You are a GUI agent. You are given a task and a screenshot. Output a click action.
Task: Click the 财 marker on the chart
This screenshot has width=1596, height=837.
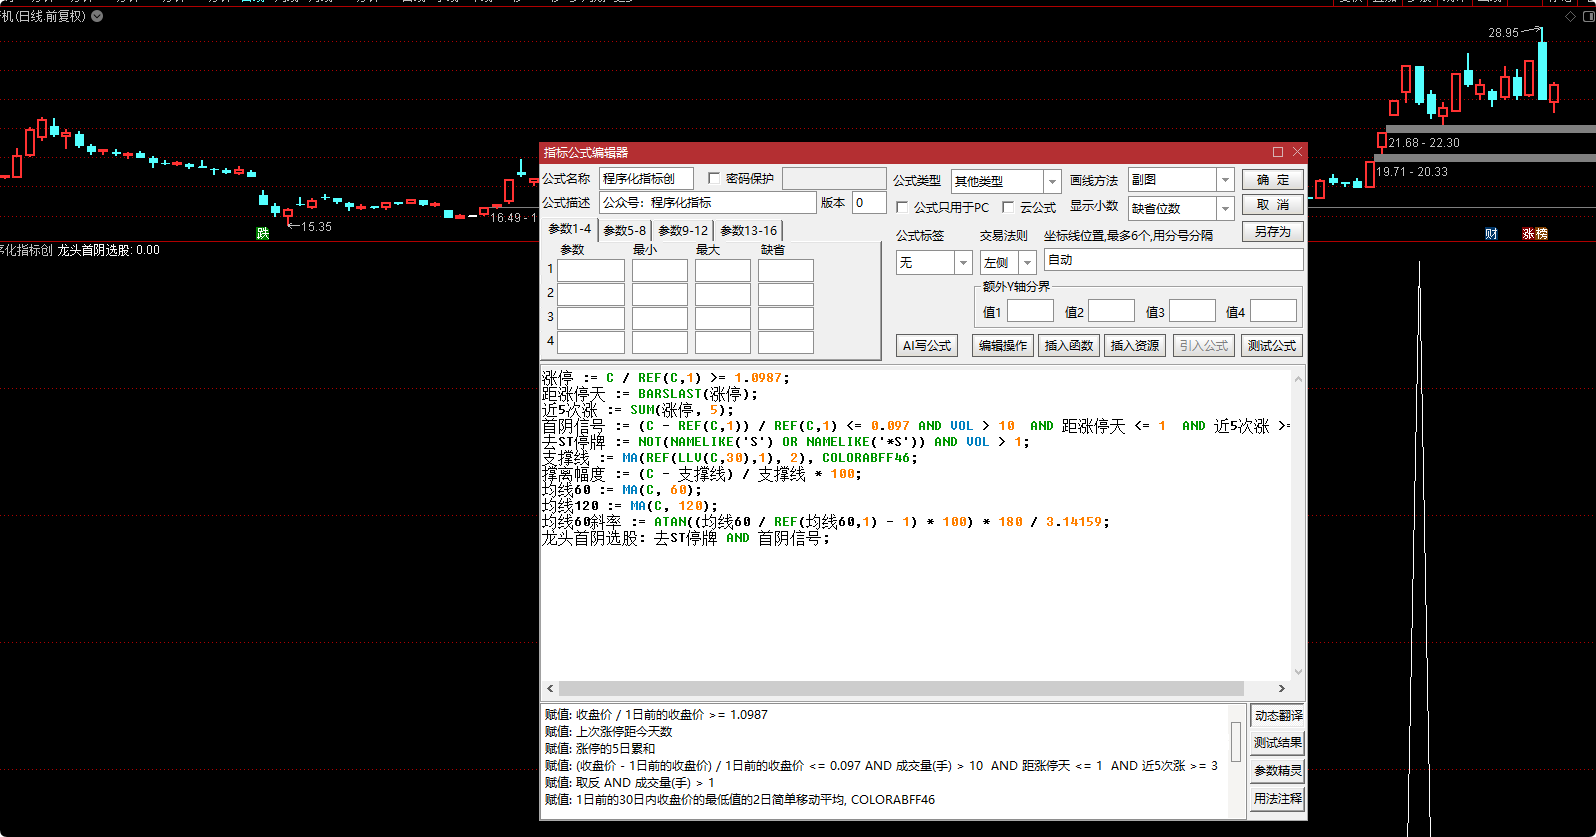1491,233
